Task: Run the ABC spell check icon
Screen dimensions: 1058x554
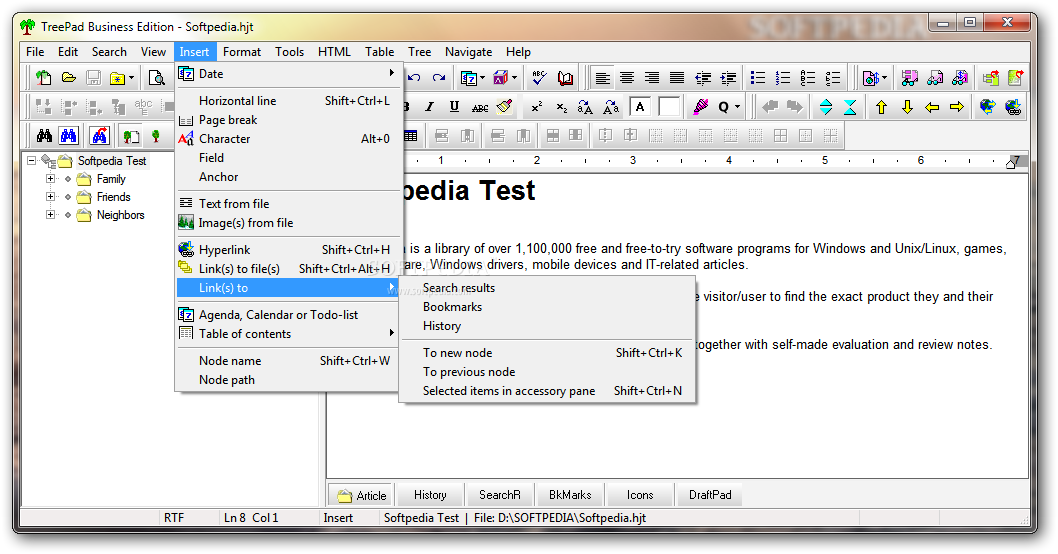Action: coord(538,78)
